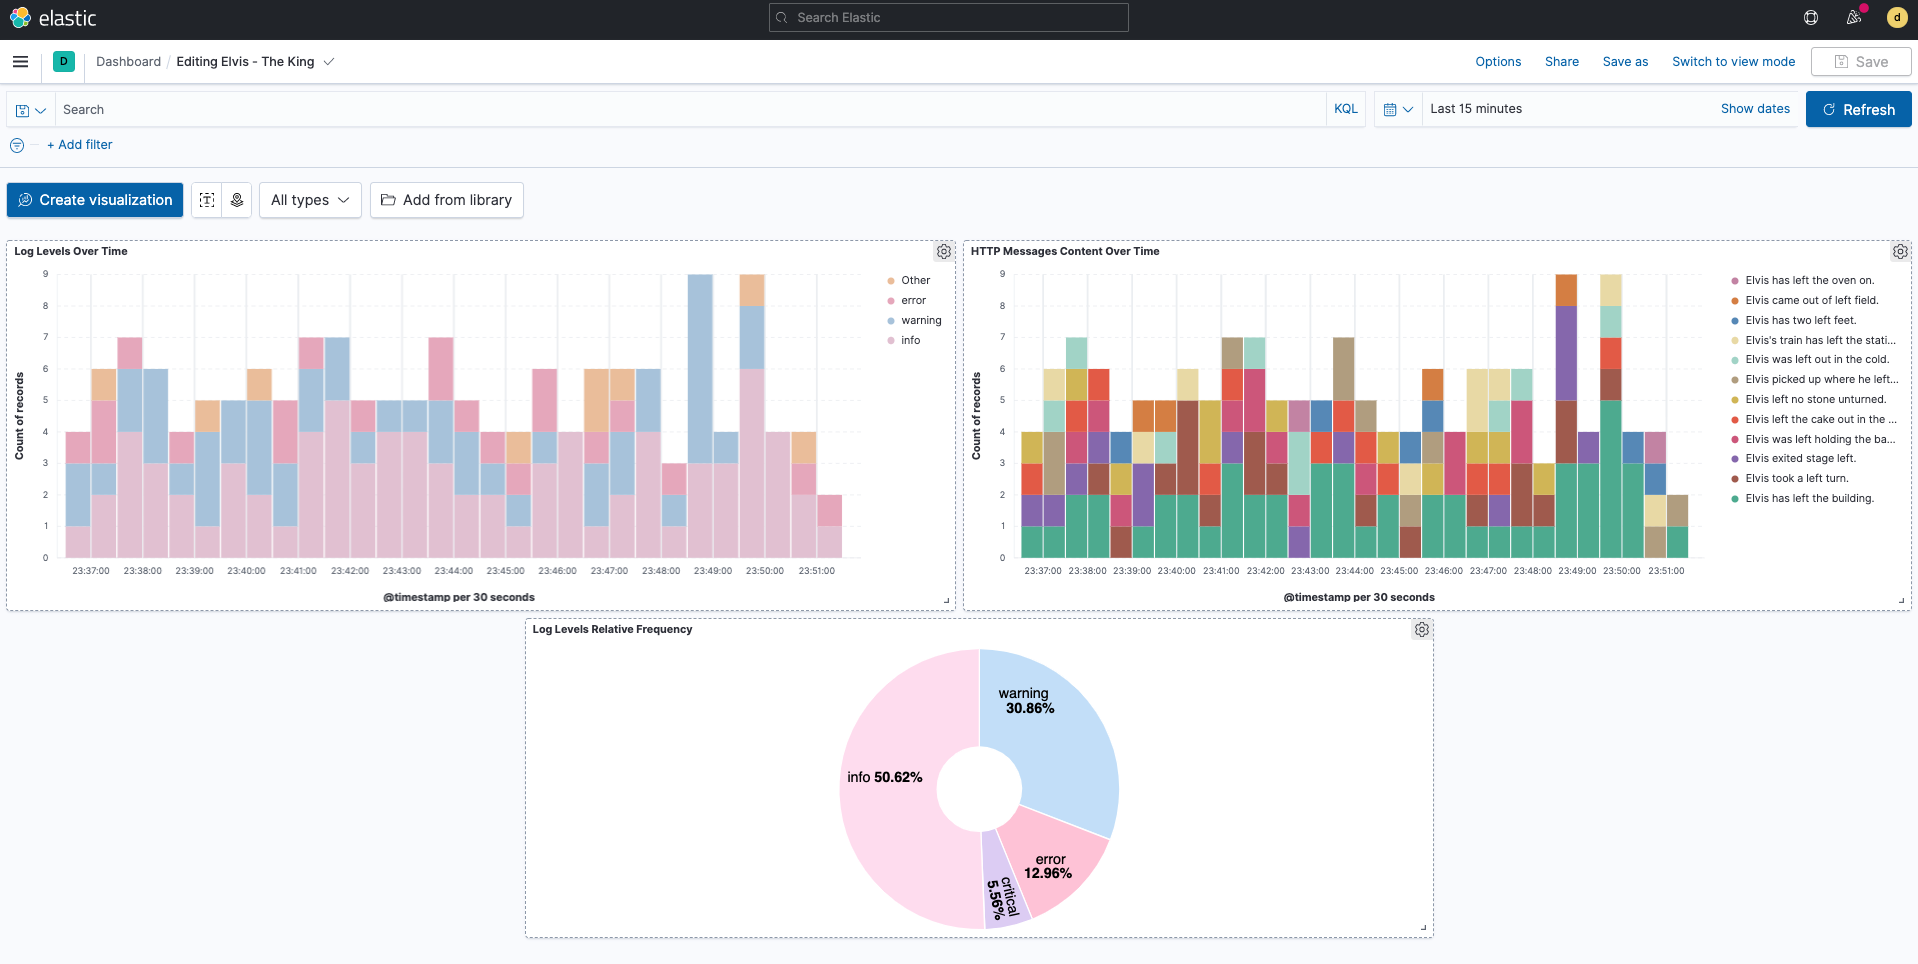Click the Refresh button
Image resolution: width=1918 pixels, height=964 pixels.
[1858, 109]
